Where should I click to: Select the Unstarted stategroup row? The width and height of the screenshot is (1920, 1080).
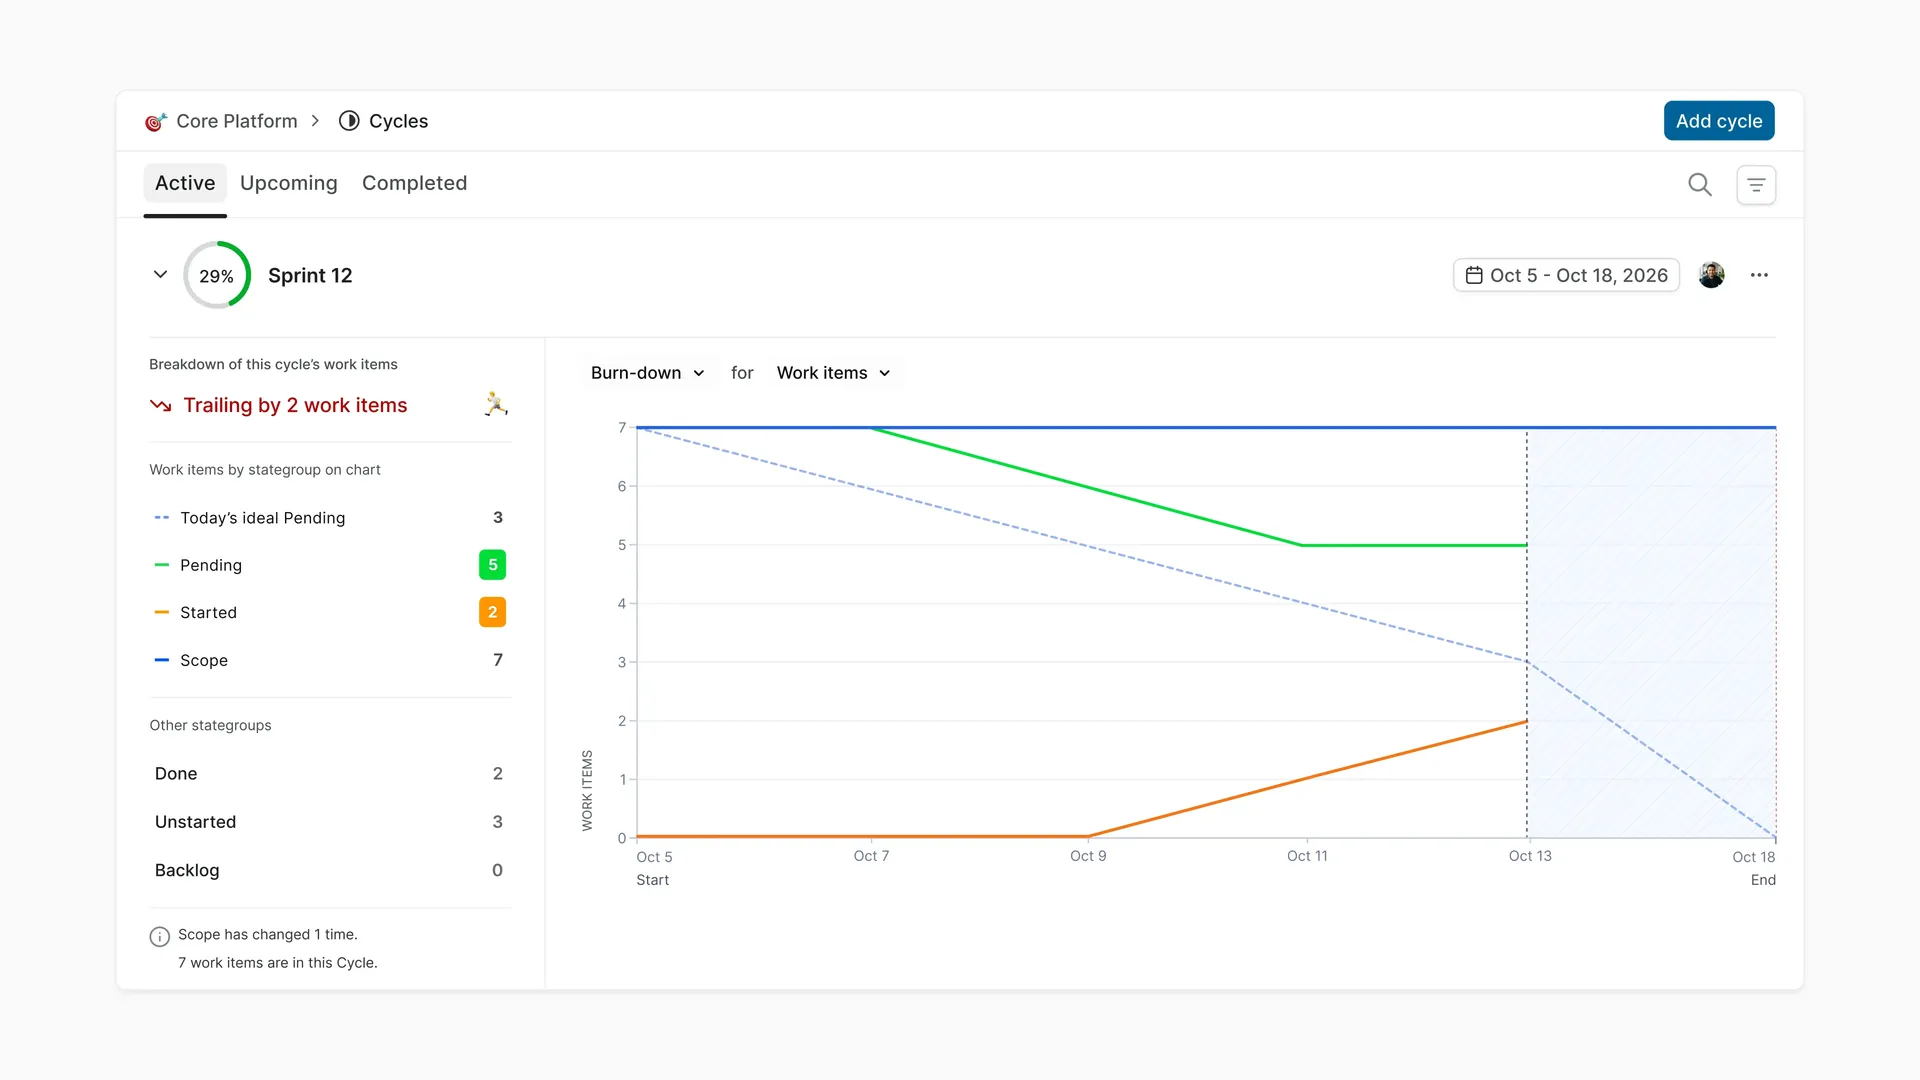pos(330,822)
